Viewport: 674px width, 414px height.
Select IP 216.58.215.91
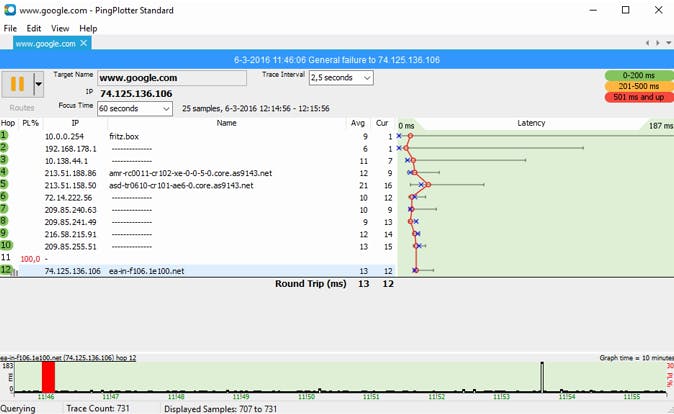(70, 234)
